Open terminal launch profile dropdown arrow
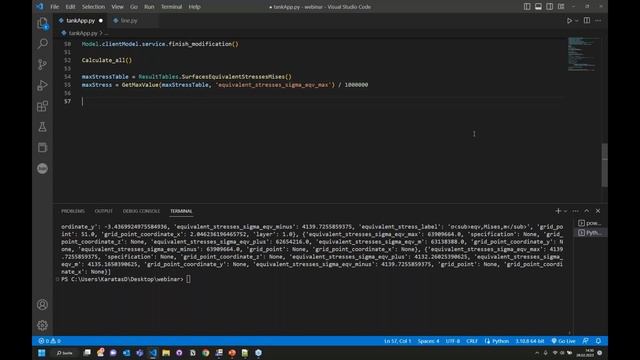640x360 pixels. coord(565,211)
